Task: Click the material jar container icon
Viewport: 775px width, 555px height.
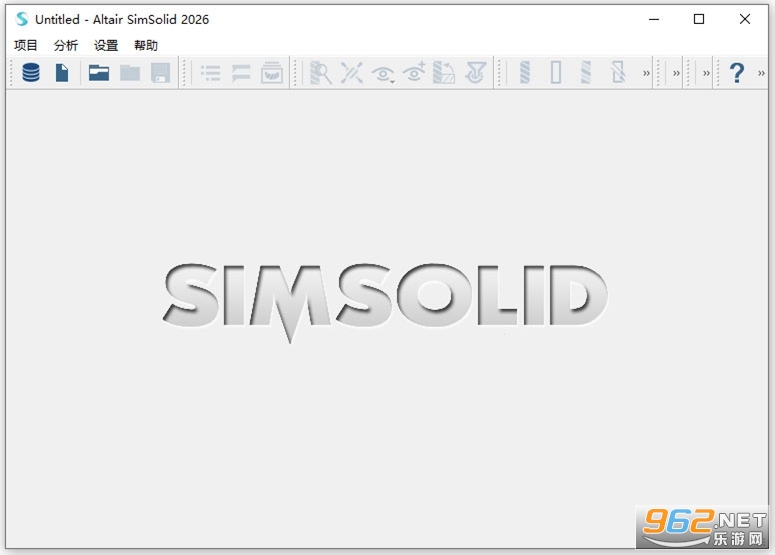Action: coord(272,73)
